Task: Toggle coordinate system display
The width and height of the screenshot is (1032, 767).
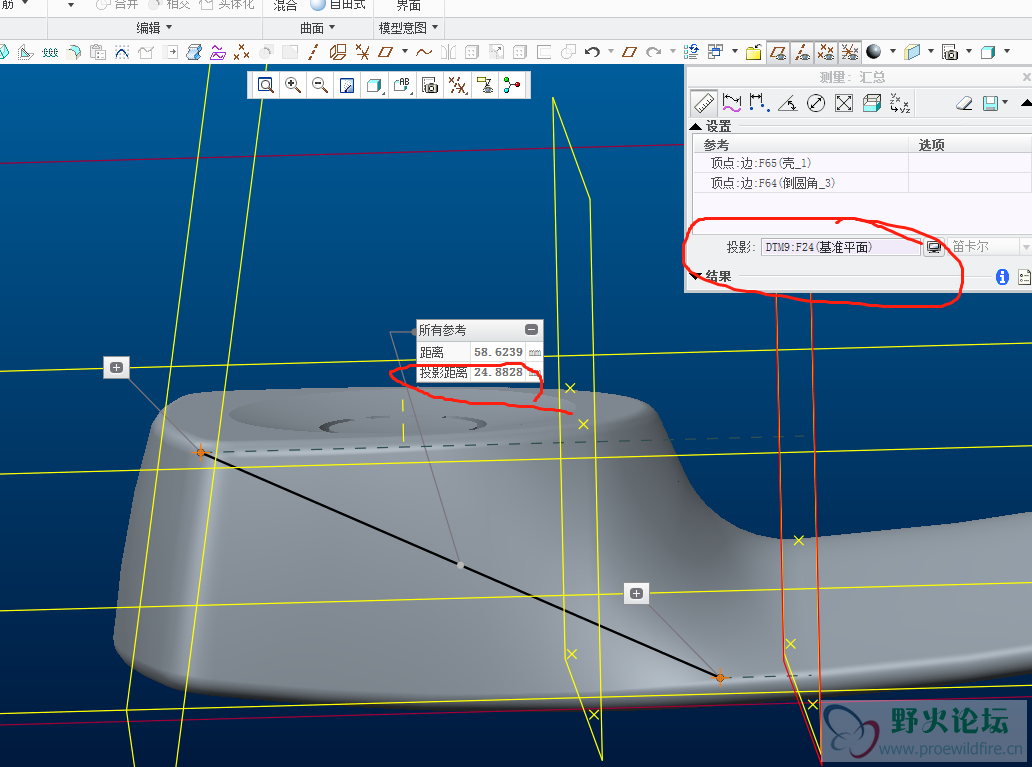Action: coord(849,52)
